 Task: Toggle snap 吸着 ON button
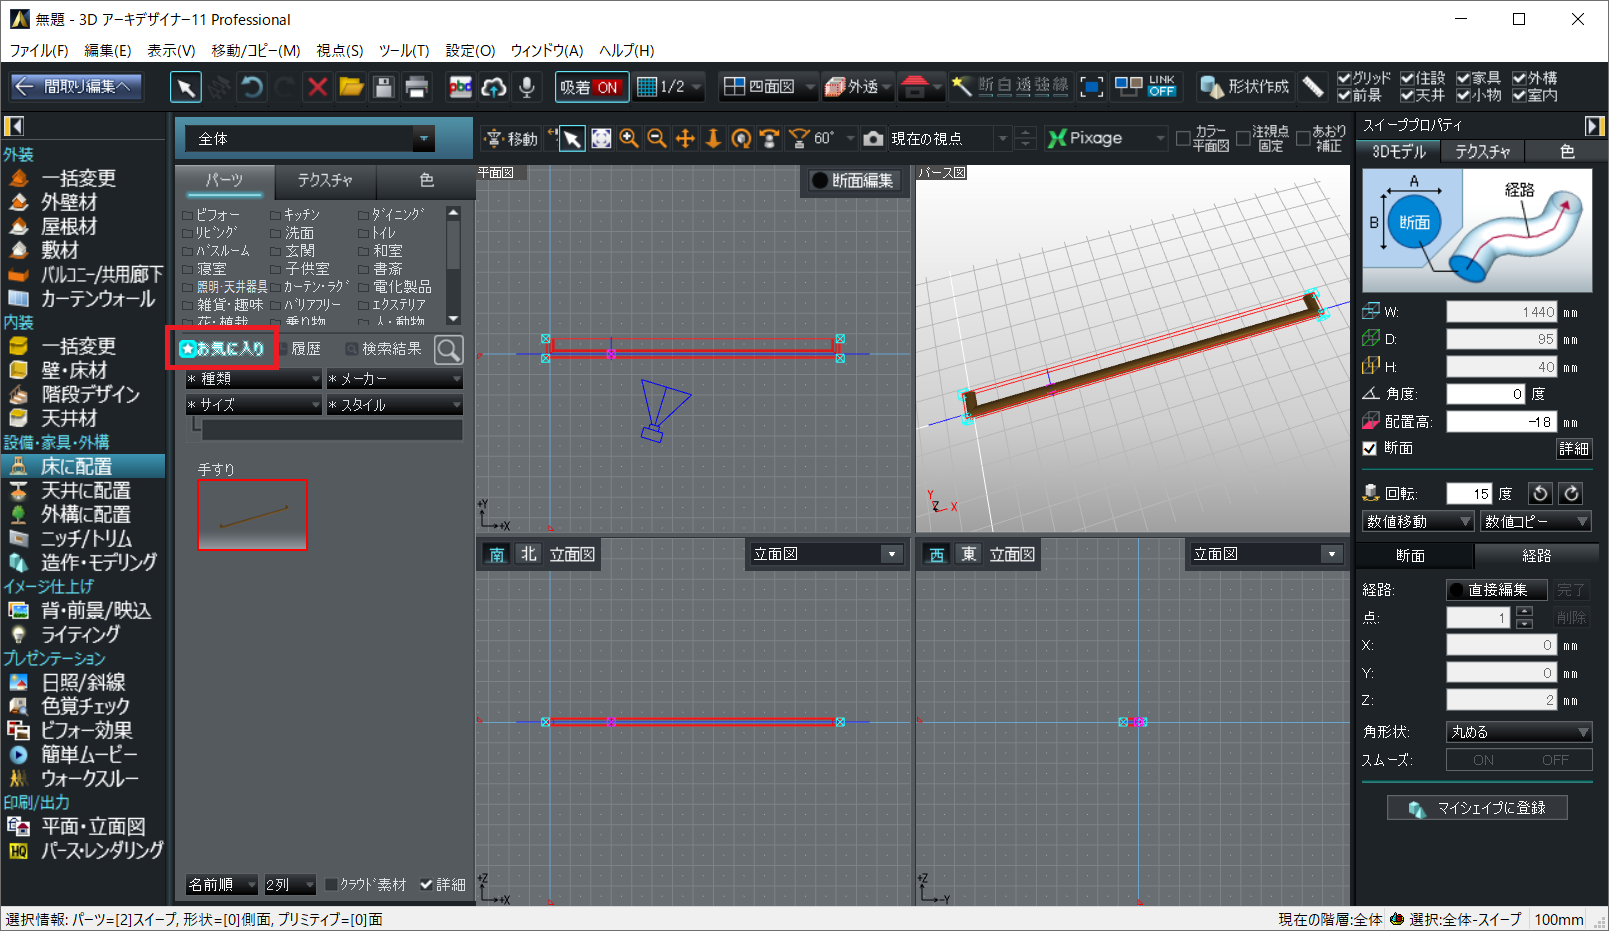tap(591, 87)
